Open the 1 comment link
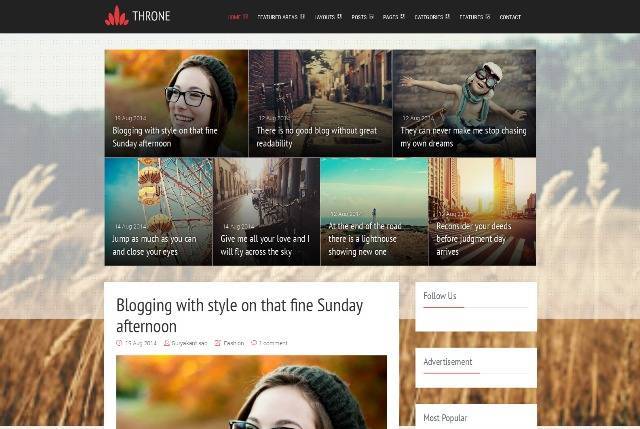 point(273,343)
